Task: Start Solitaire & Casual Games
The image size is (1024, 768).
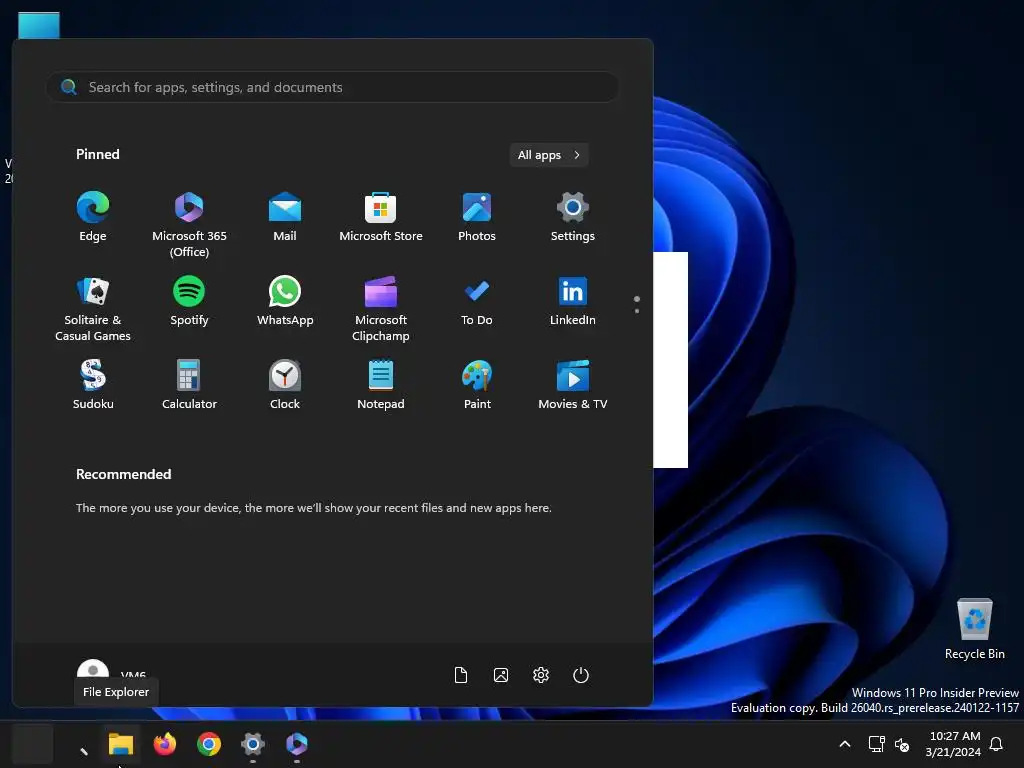Action: pos(93,308)
